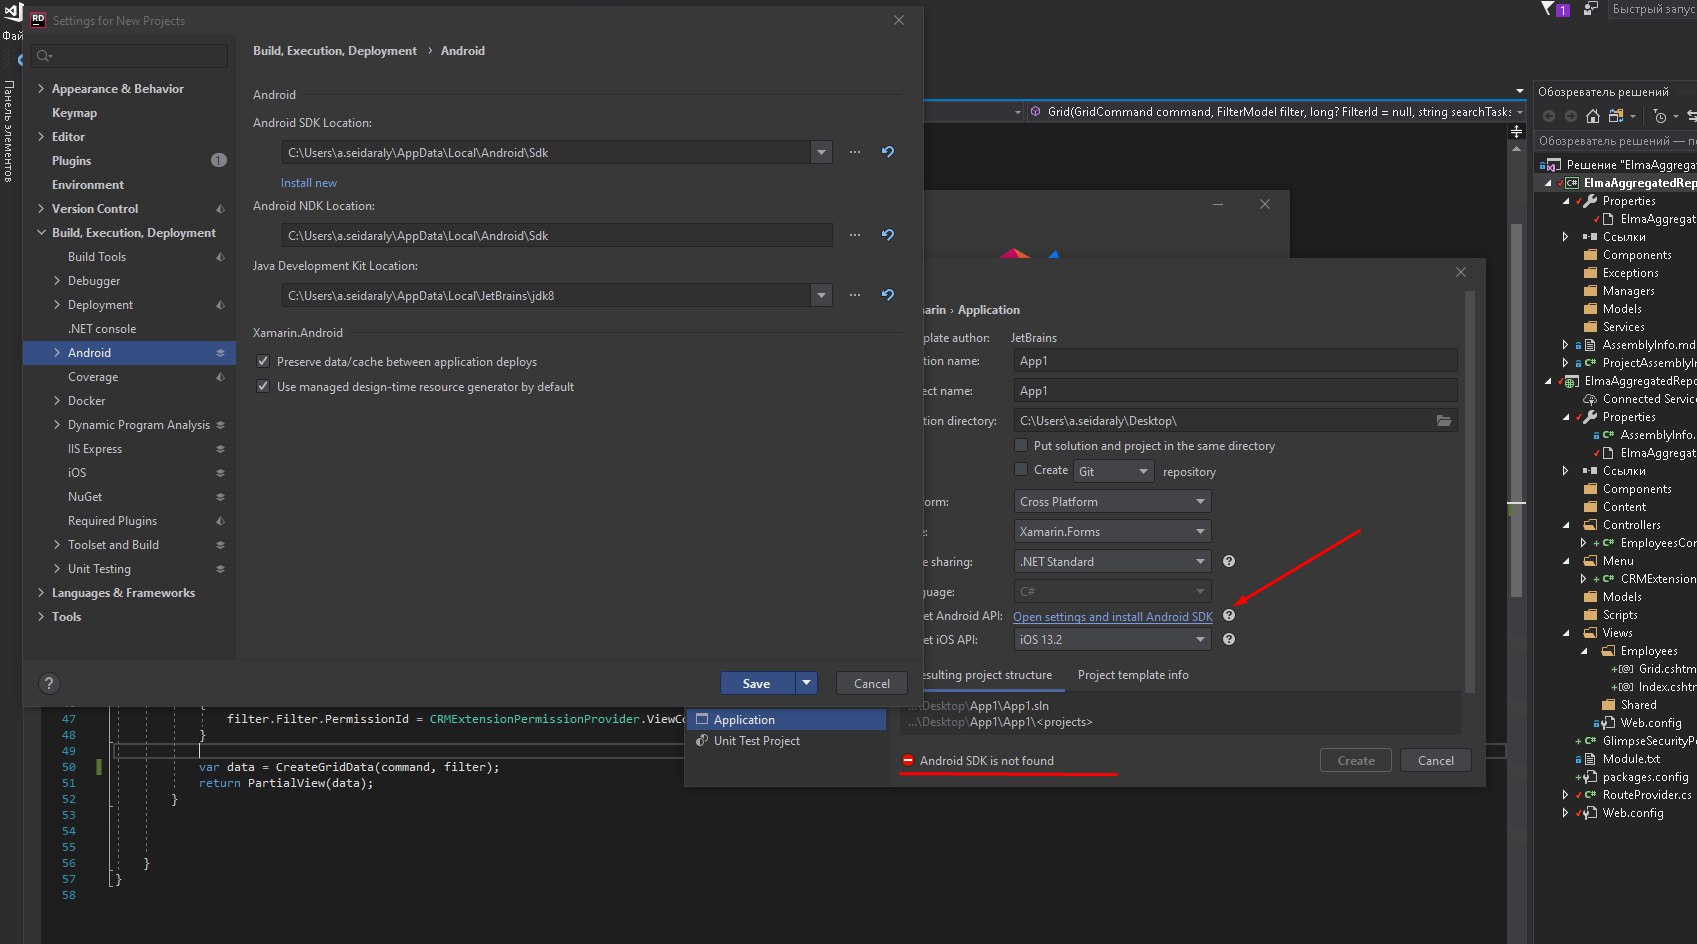The image size is (1697, 944).
Task: Click Forward arrow in Solution Explorer toolbar
Action: coord(1571,116)
